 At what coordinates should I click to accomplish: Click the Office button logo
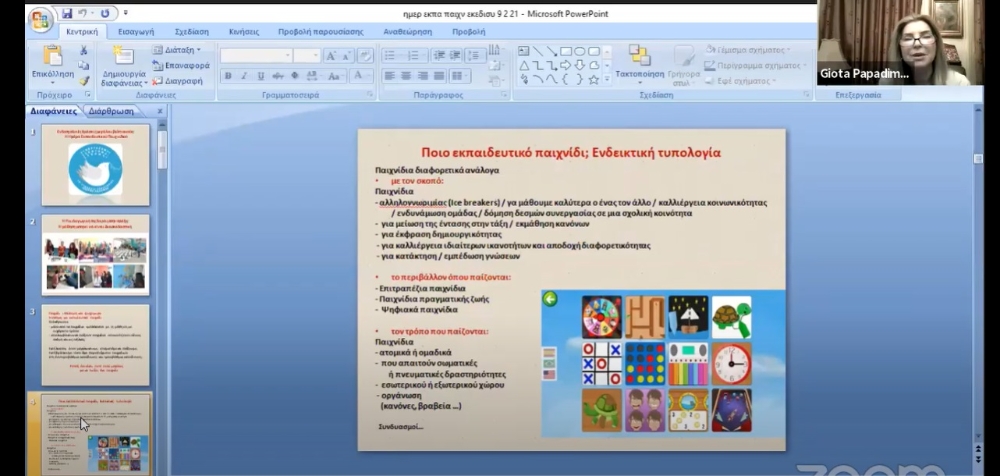click(41, 18)
